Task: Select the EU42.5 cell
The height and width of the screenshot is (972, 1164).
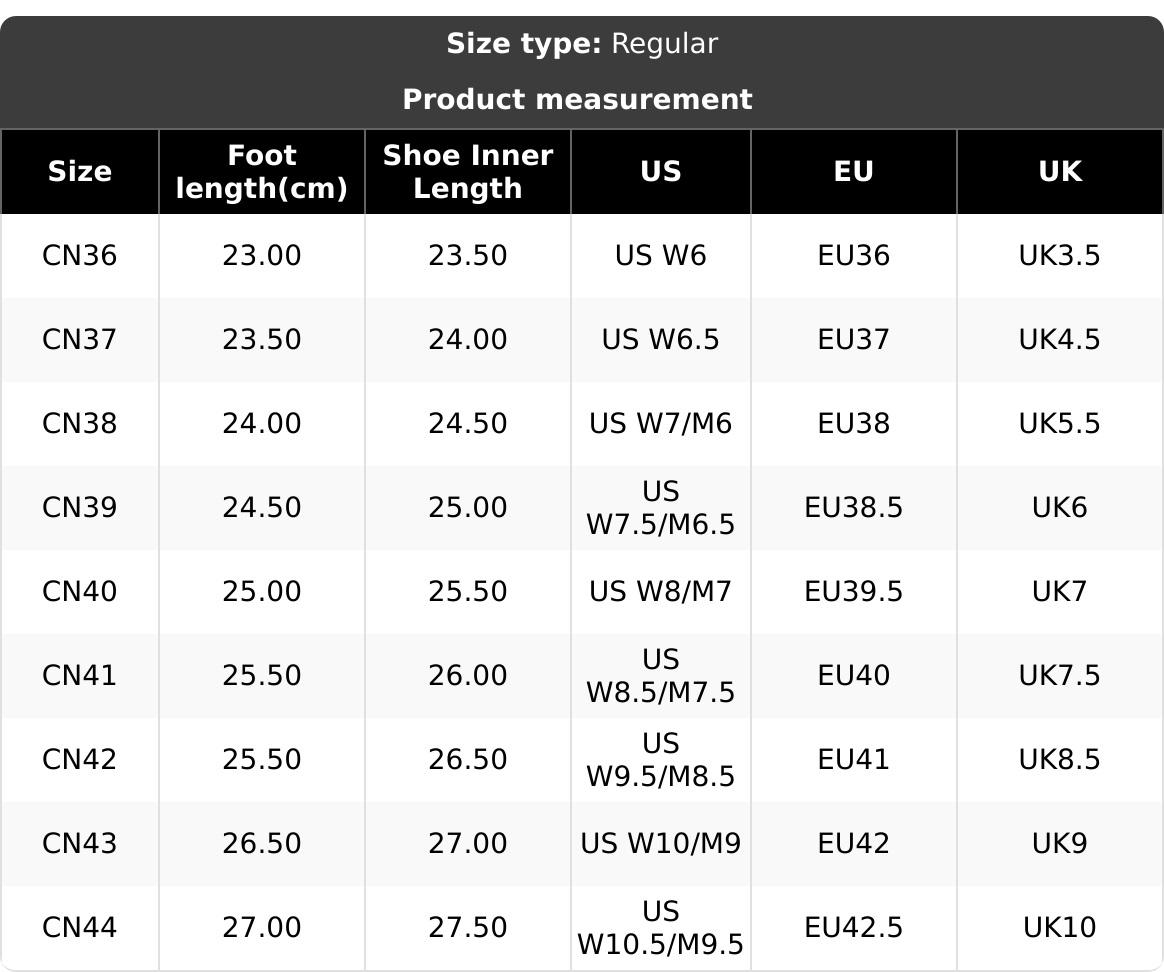Action: [853, 928]
